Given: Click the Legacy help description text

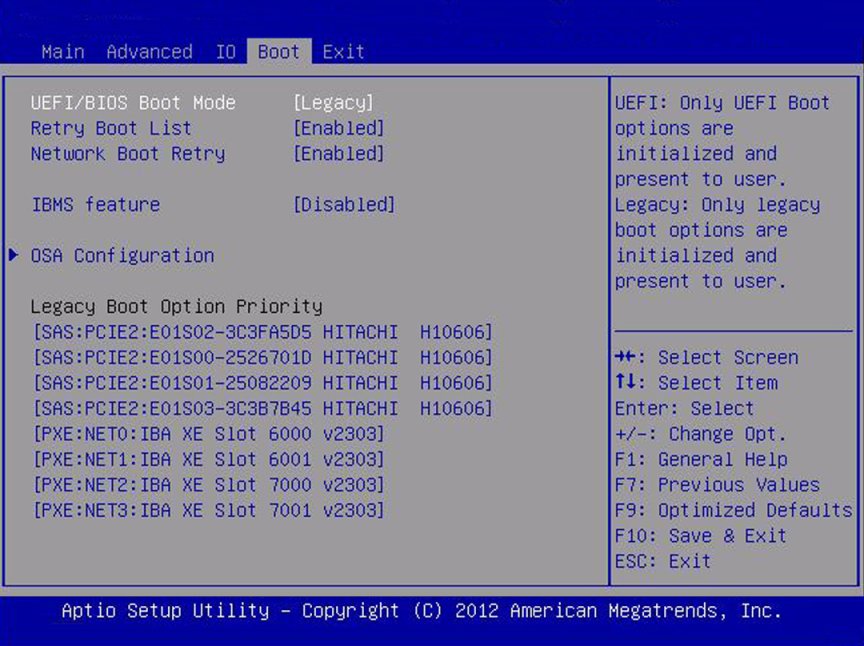Looking at the screenshot, I should 717,243.
